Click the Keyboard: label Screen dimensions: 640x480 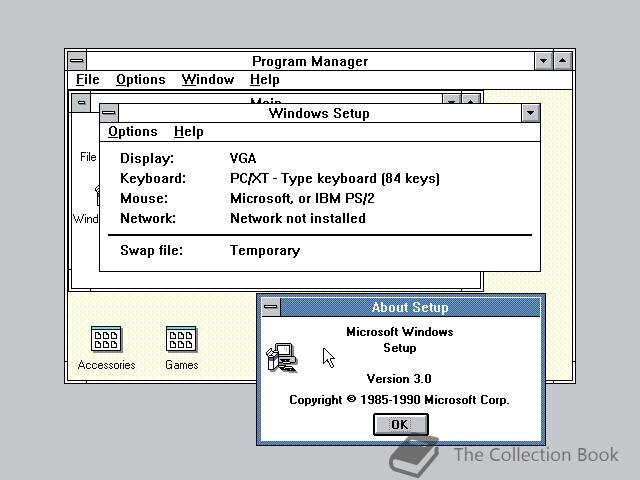(153, 178)
